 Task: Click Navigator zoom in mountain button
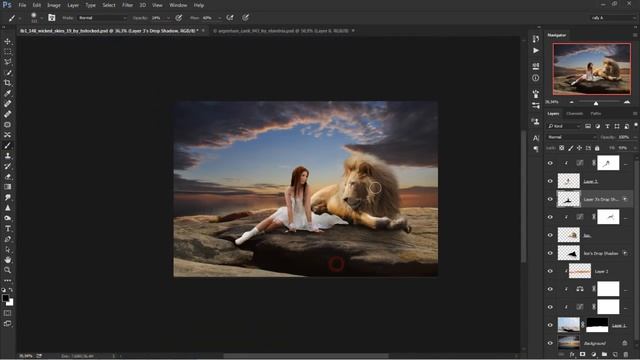(x=627, y=102)
